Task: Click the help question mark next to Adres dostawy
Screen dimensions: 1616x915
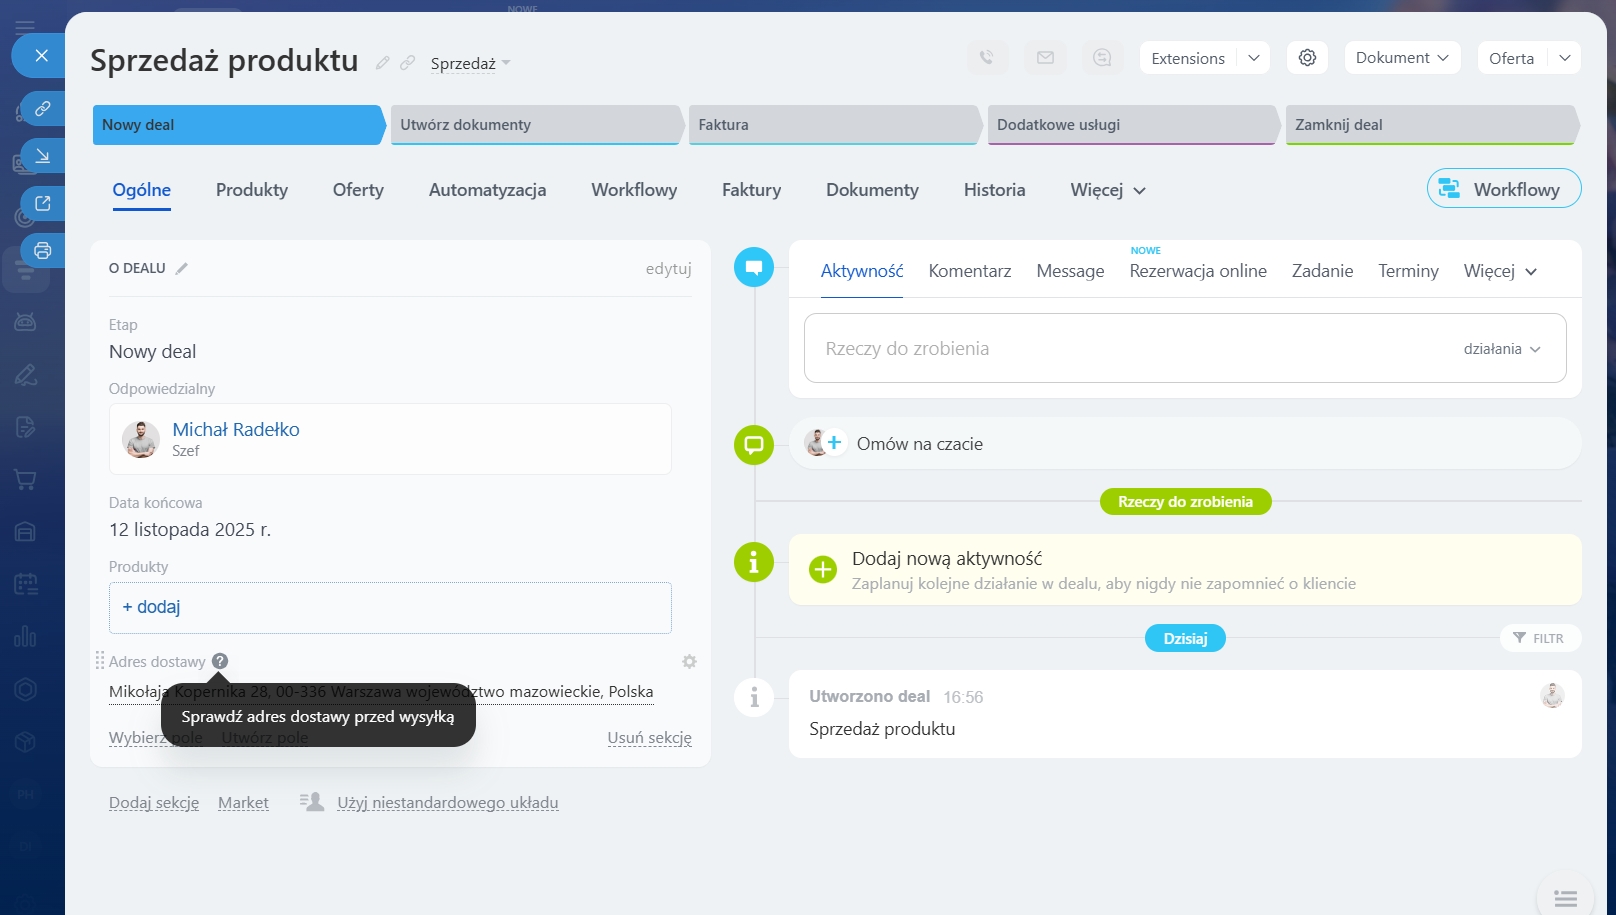Action: (x=220, y=661)
